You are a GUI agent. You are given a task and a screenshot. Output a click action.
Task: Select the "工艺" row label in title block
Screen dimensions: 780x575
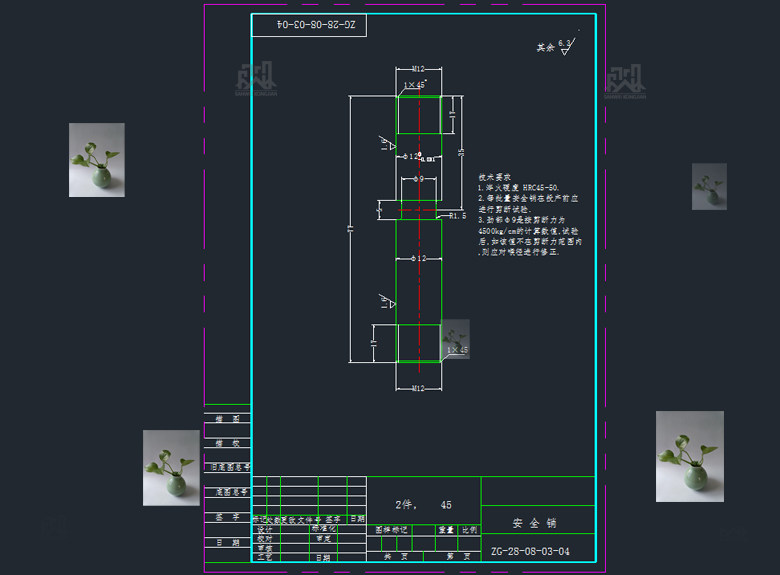[x=266, y=557]
